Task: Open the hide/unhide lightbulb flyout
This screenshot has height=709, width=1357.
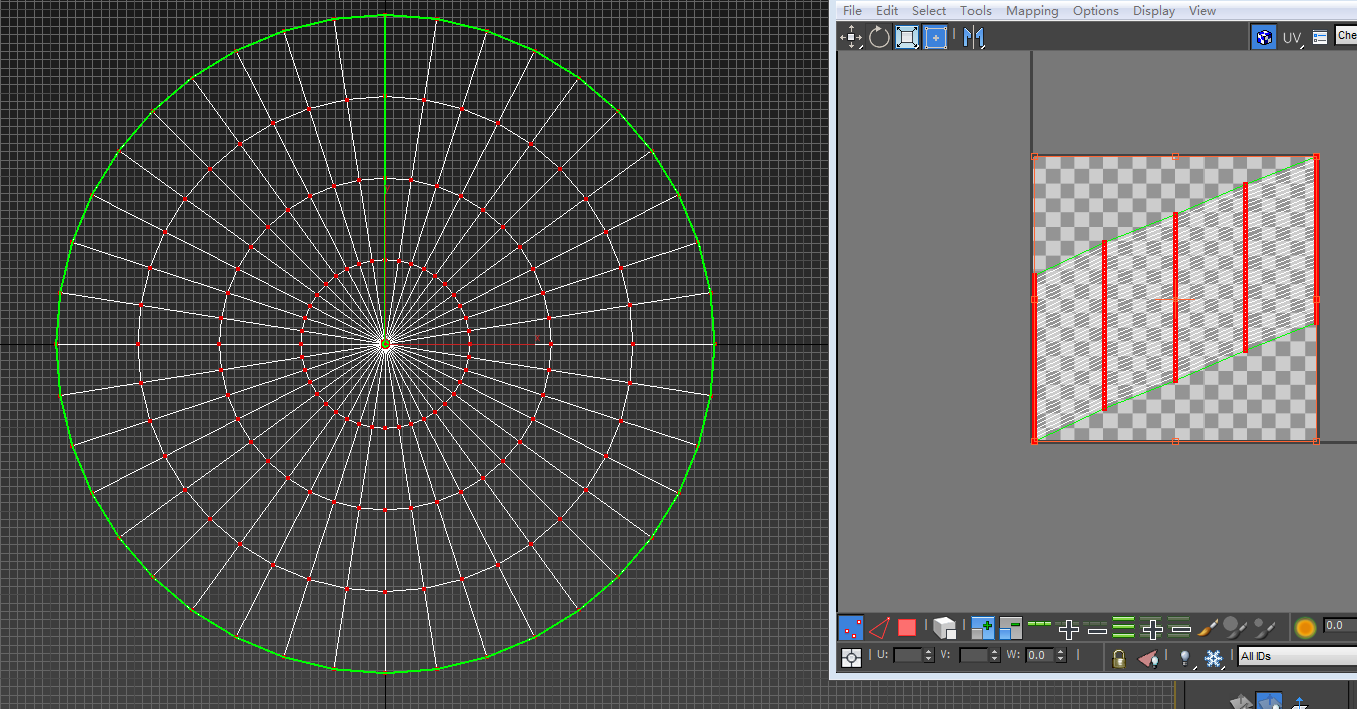Action: click(1185, 658)
